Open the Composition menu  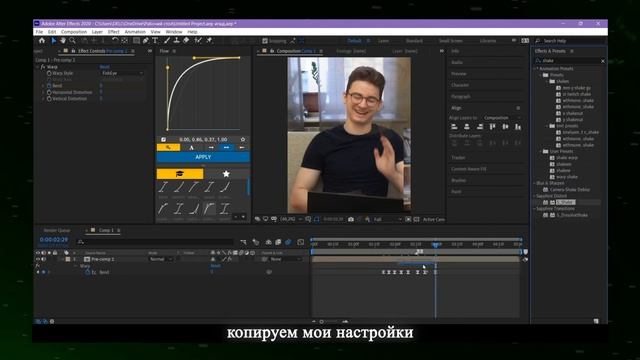point(74,31)
